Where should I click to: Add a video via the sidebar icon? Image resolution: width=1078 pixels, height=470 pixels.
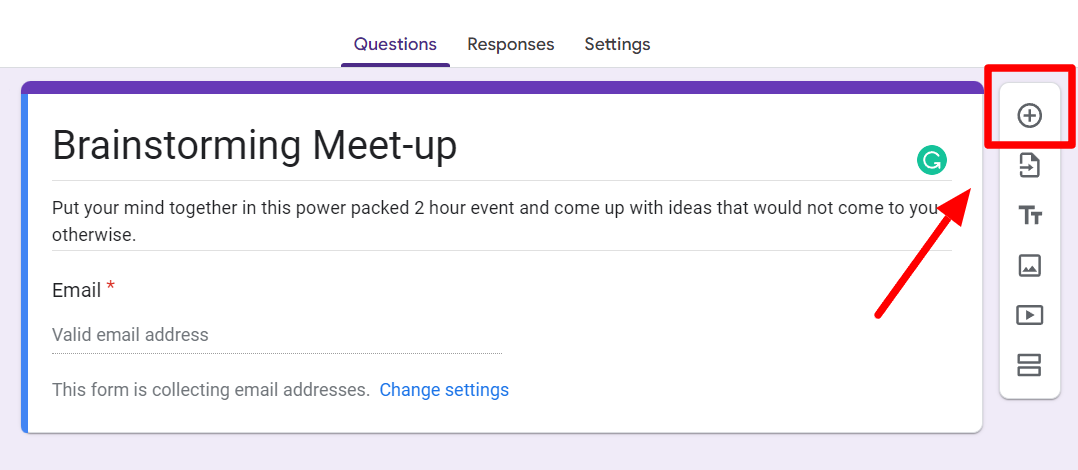[1029, 315]
